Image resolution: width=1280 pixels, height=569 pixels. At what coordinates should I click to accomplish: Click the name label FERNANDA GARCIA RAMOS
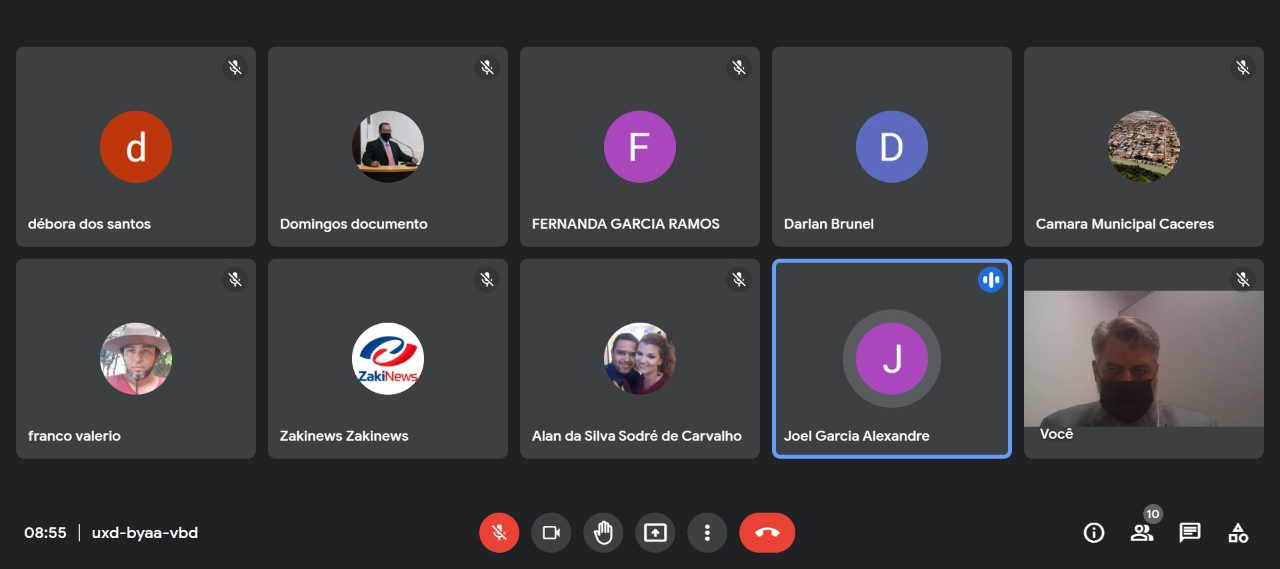tap(626, 224)
